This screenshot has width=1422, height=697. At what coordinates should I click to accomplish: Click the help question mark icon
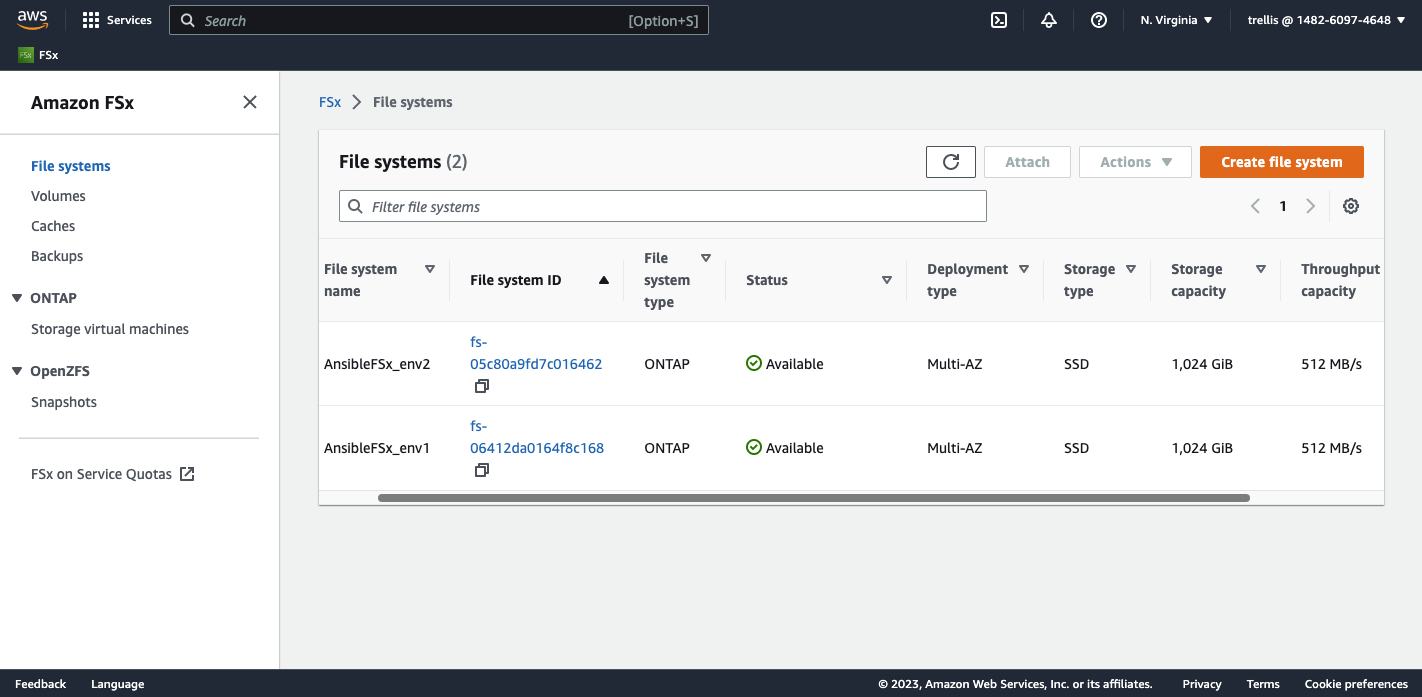(x=1098, y=20)
